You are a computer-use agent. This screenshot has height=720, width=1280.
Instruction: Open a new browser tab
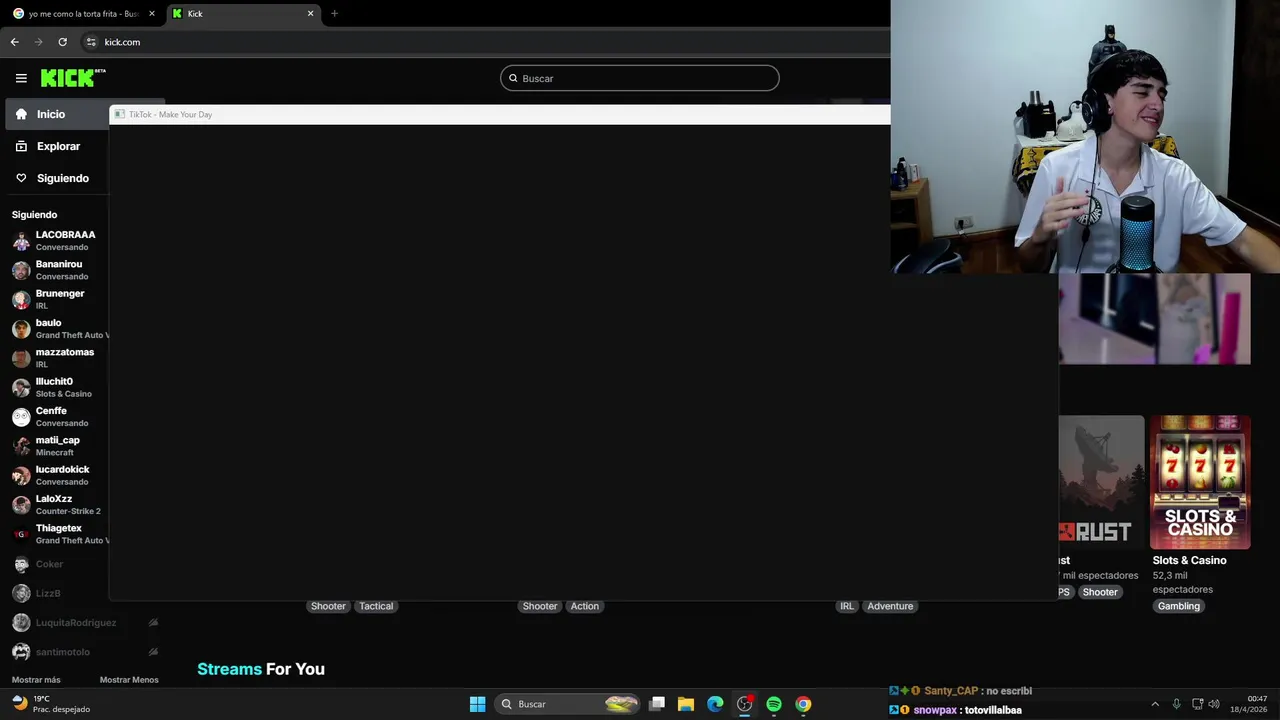334,14
